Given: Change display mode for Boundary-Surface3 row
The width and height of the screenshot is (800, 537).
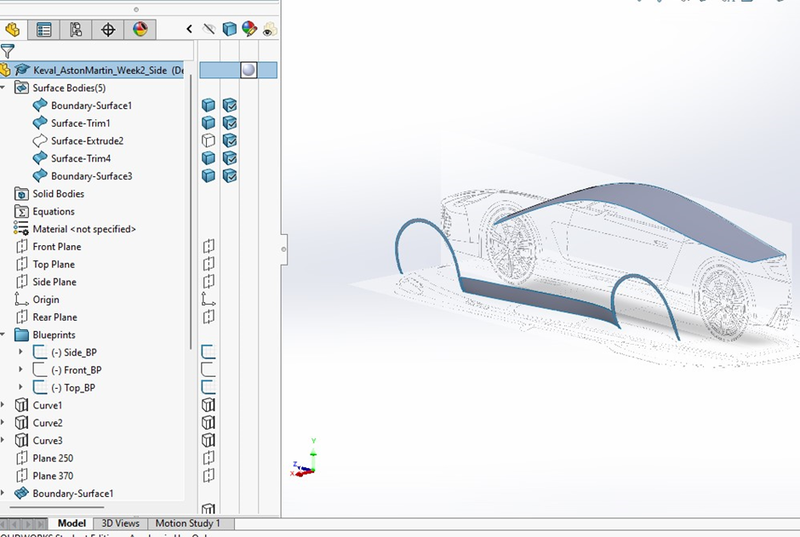Looking at the screenshot, I should (x=230, y=176).
